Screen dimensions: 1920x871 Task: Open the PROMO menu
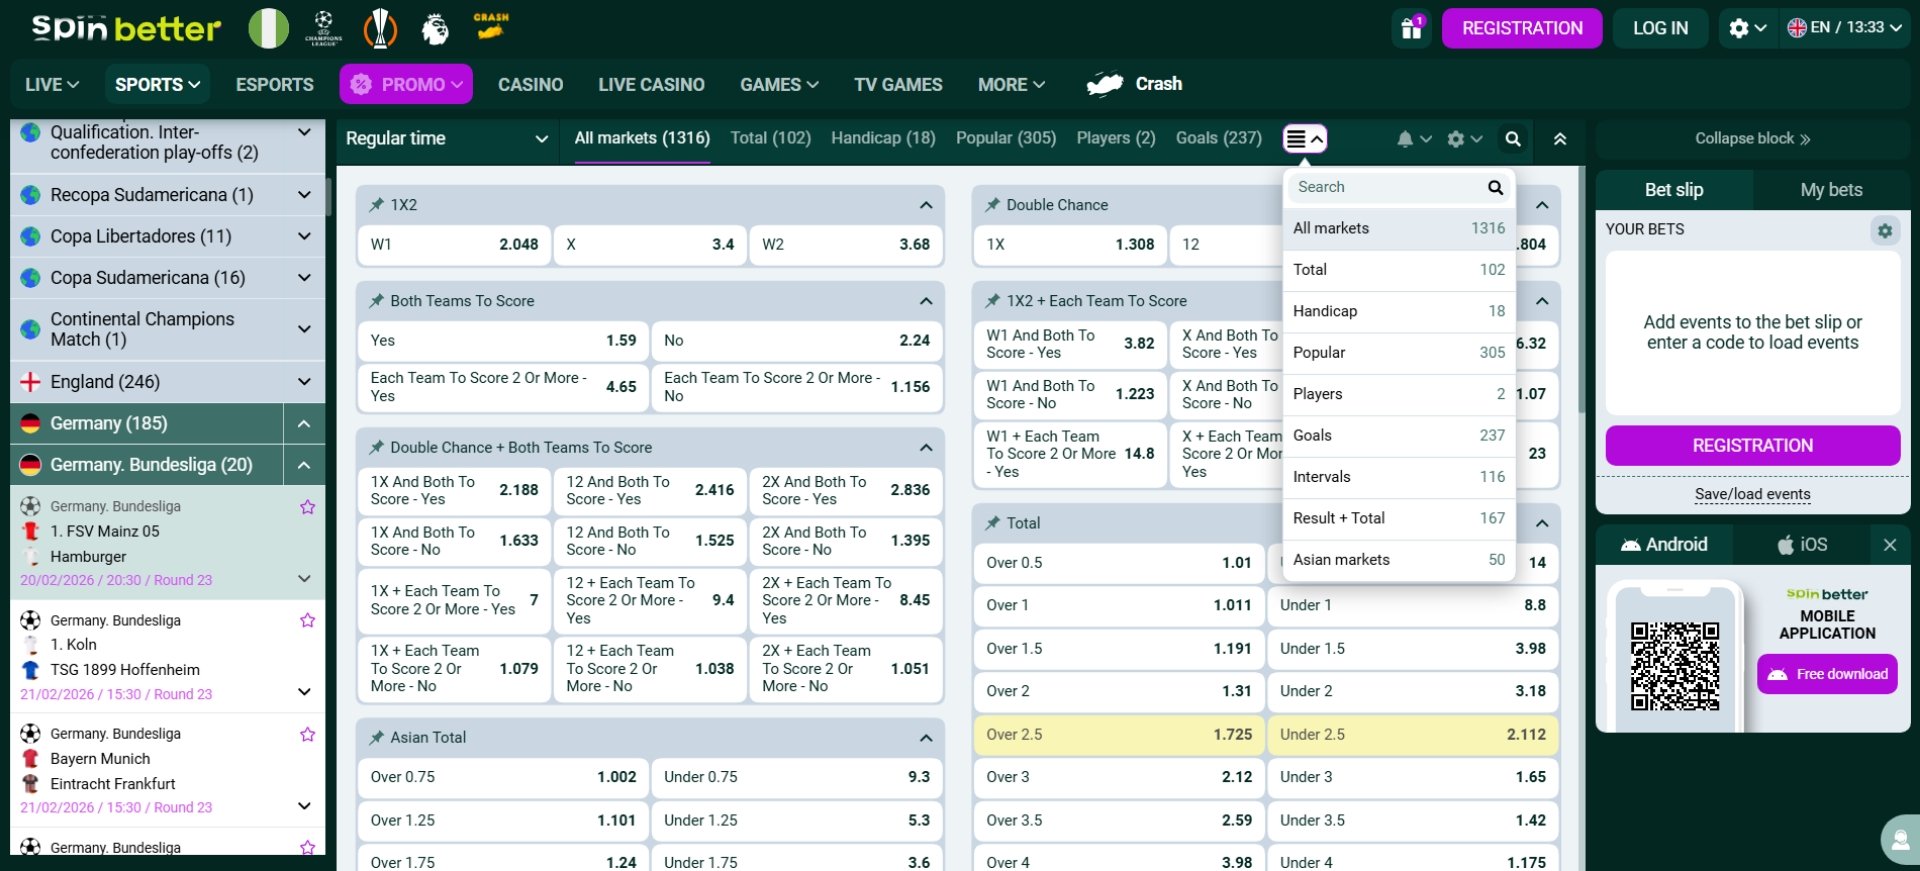406,85
